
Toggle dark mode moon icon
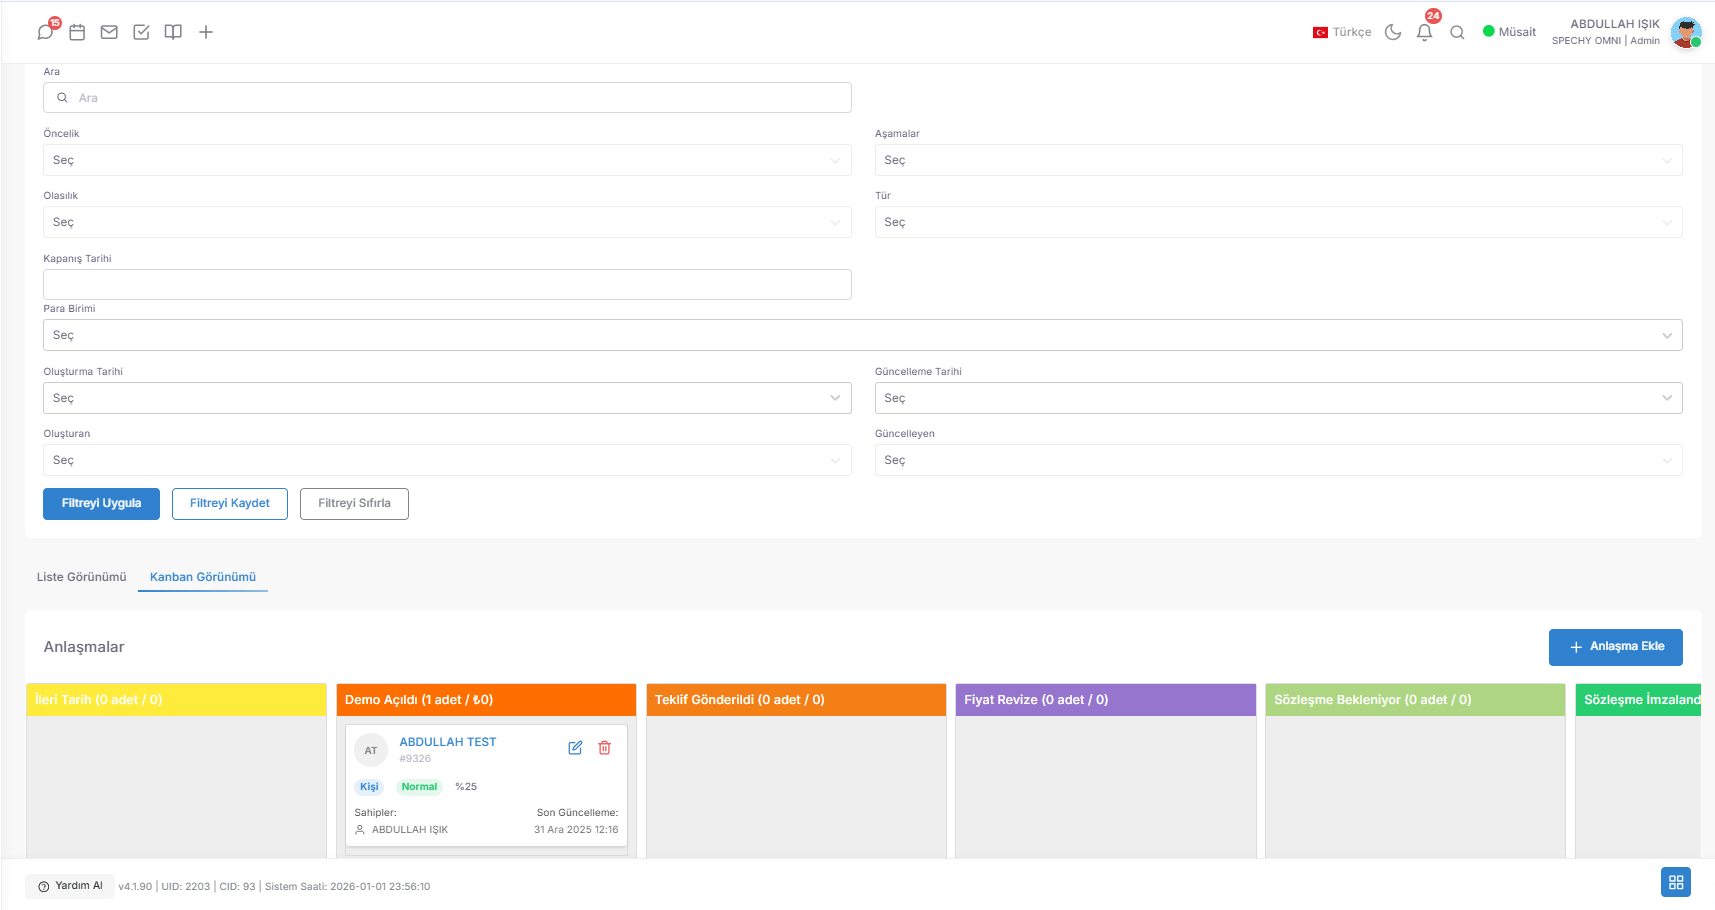(1393, 32)
